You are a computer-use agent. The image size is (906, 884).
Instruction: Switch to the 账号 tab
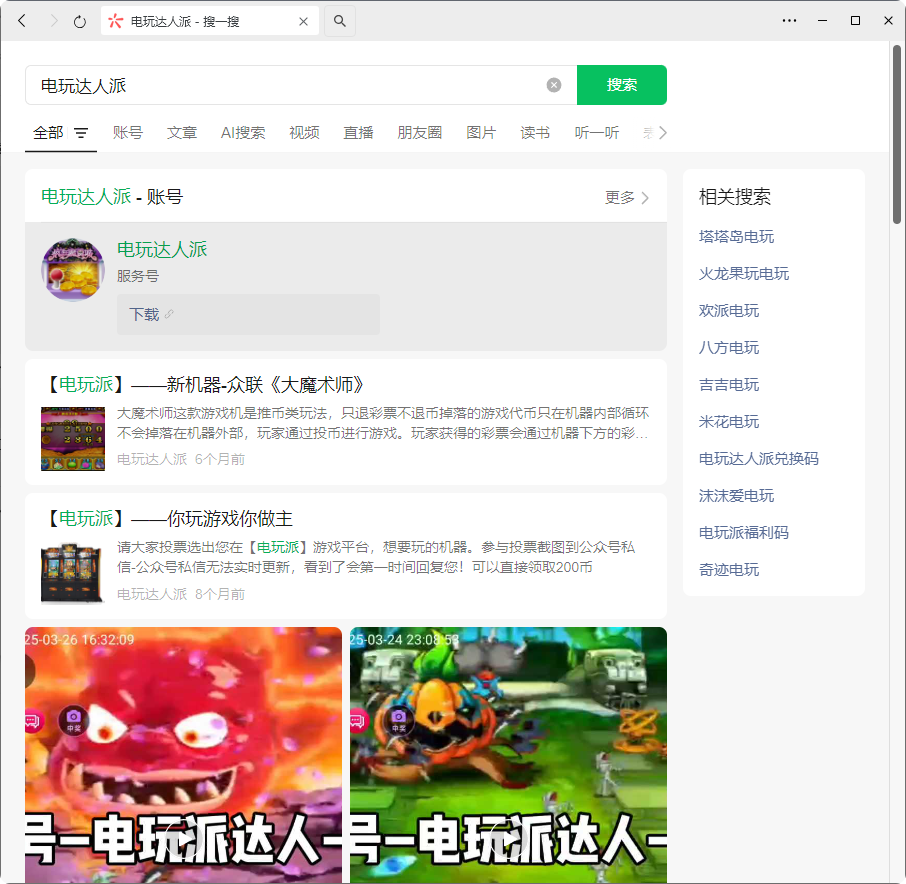click(x=128, y=133)
